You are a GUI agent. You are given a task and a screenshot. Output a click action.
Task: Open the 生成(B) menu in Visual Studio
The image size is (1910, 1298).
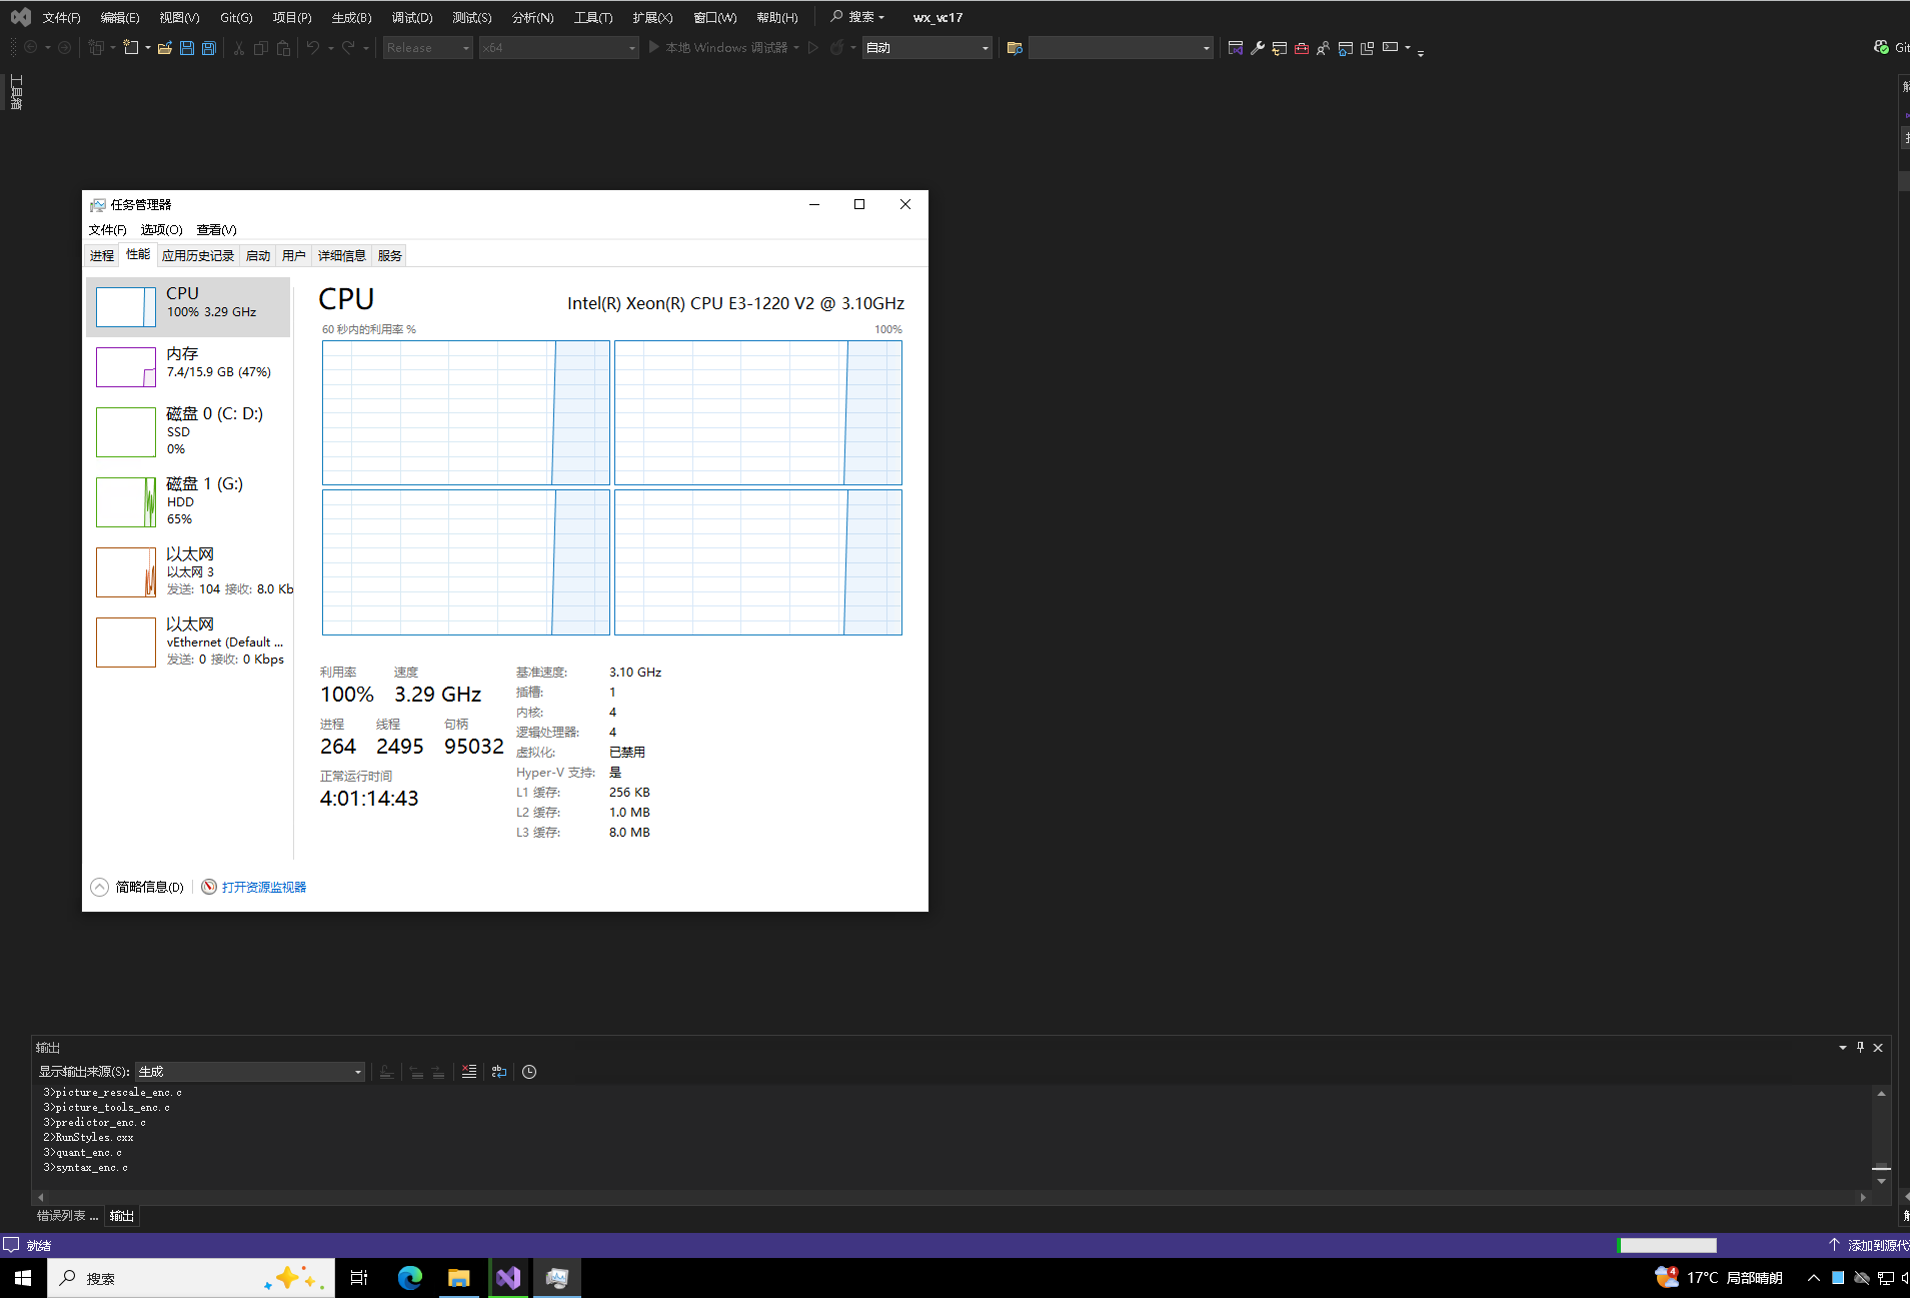351,17
